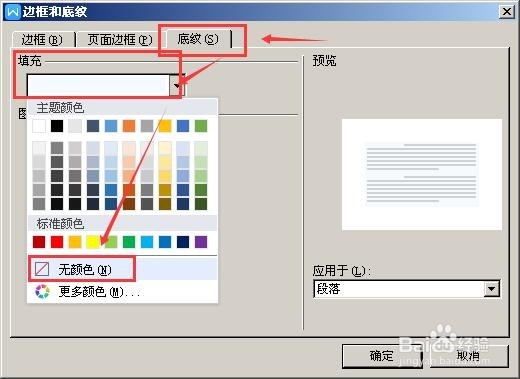Switch to the 边框(B) tab
Screen dimensions: 520x379
tap(42, 40)
